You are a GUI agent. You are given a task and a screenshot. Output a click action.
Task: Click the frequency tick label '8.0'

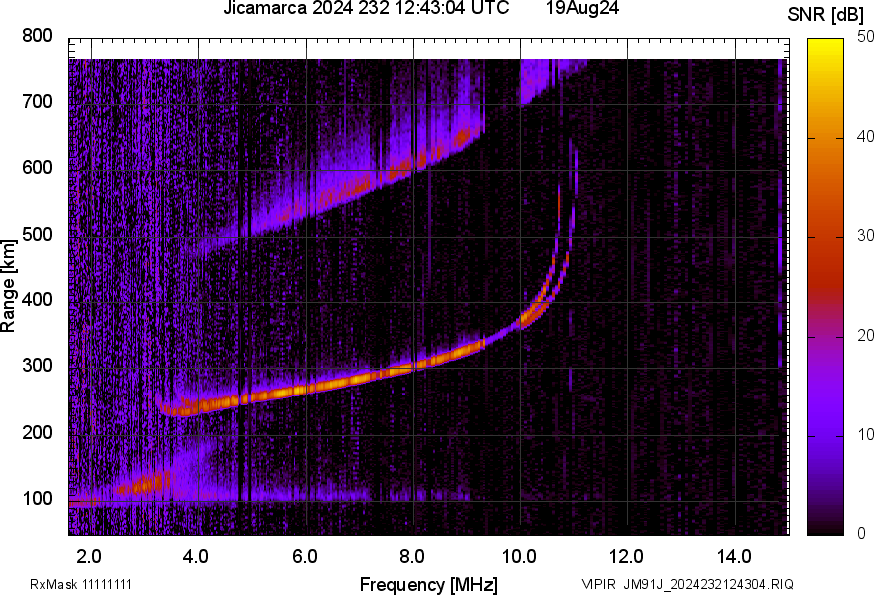tap(411, 556)
